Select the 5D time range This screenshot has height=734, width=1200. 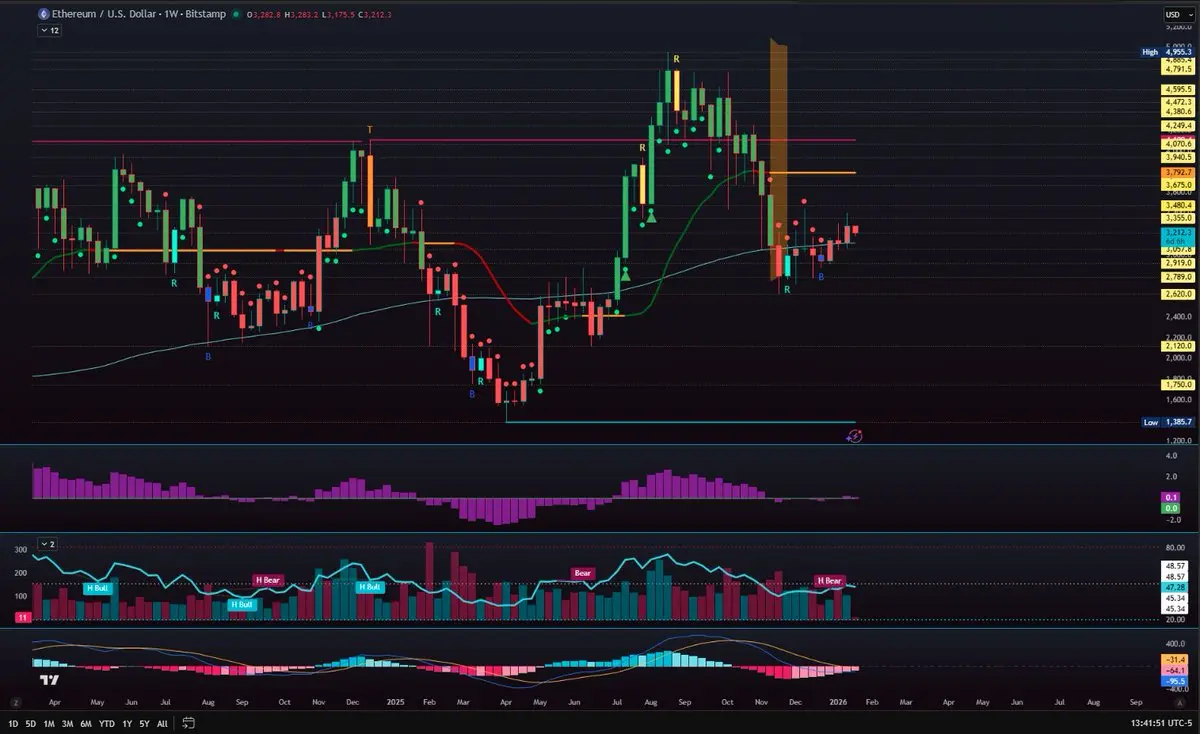pos(31,723)
